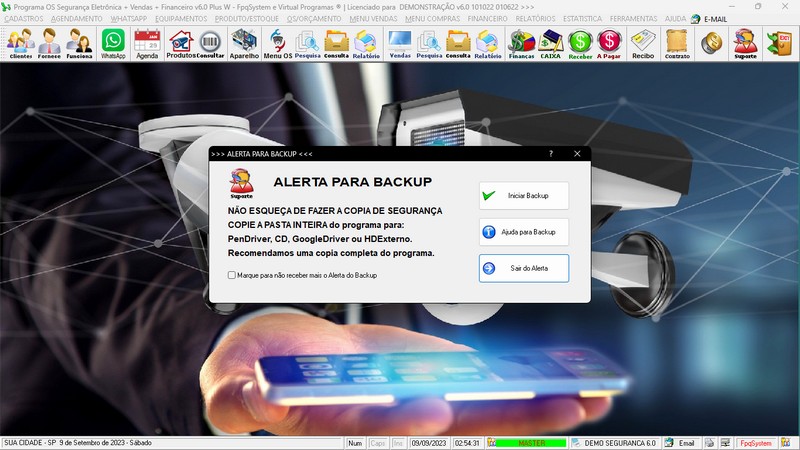This screenshot has width=800, height=450.
Task: Click the dialog help question mark button
Action: point(551,154)
